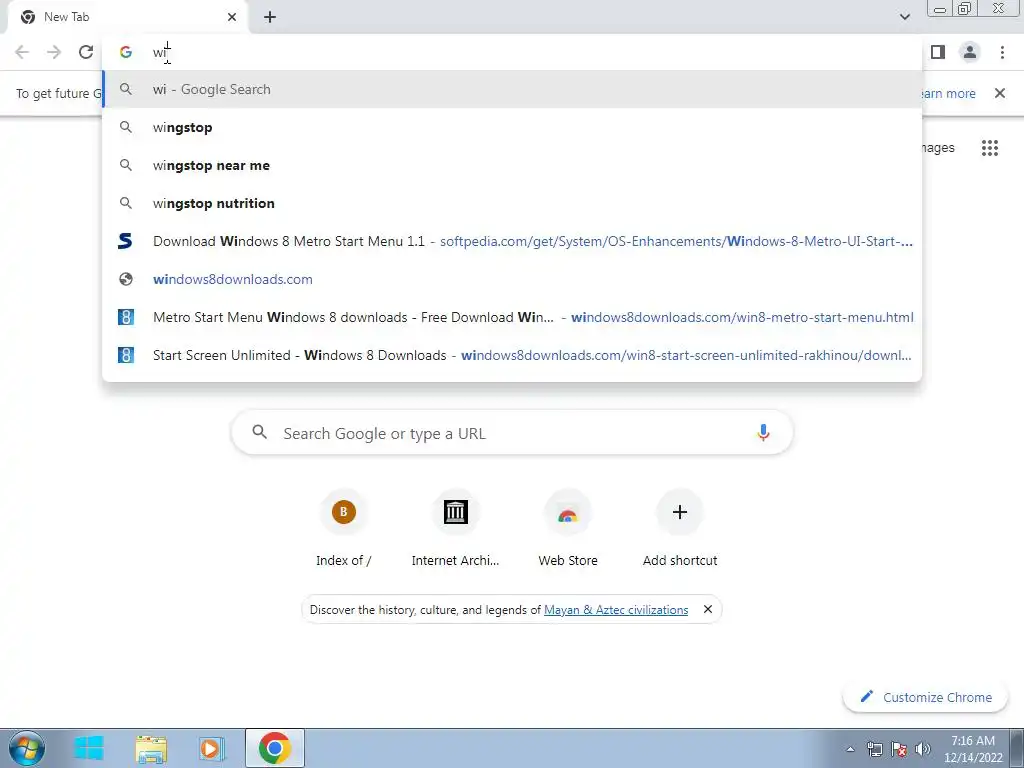Click Show desktop strip beside the clock
Viewport: 1024px width, 768px height.
1017,748
